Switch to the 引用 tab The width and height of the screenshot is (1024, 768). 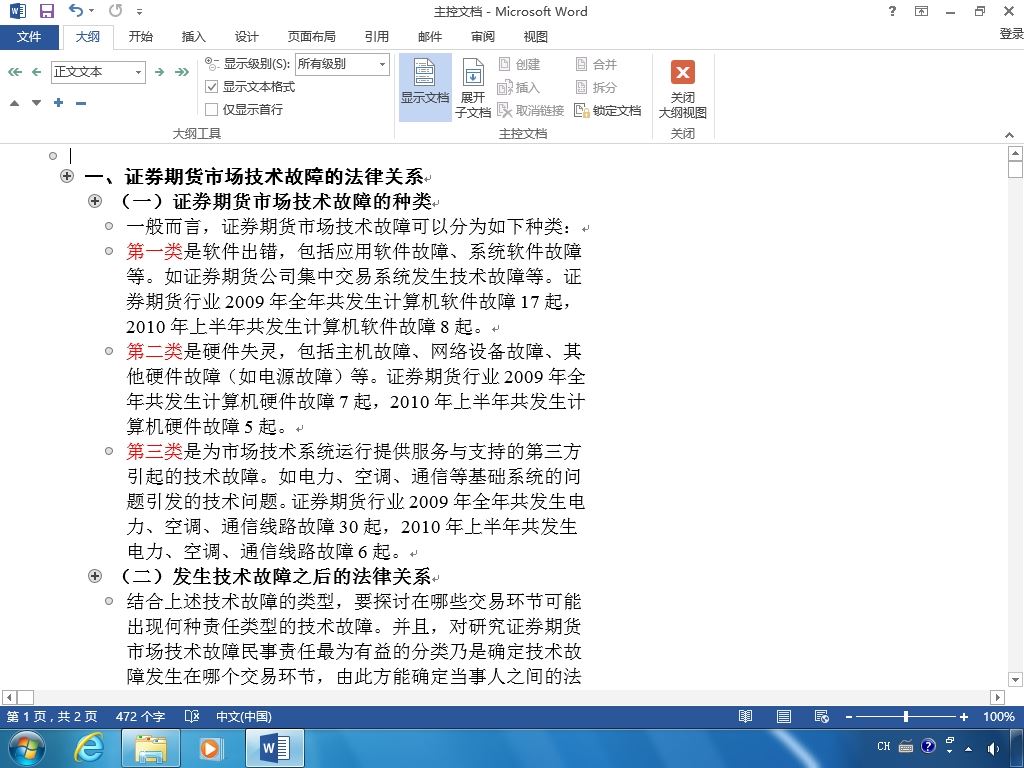377,37
